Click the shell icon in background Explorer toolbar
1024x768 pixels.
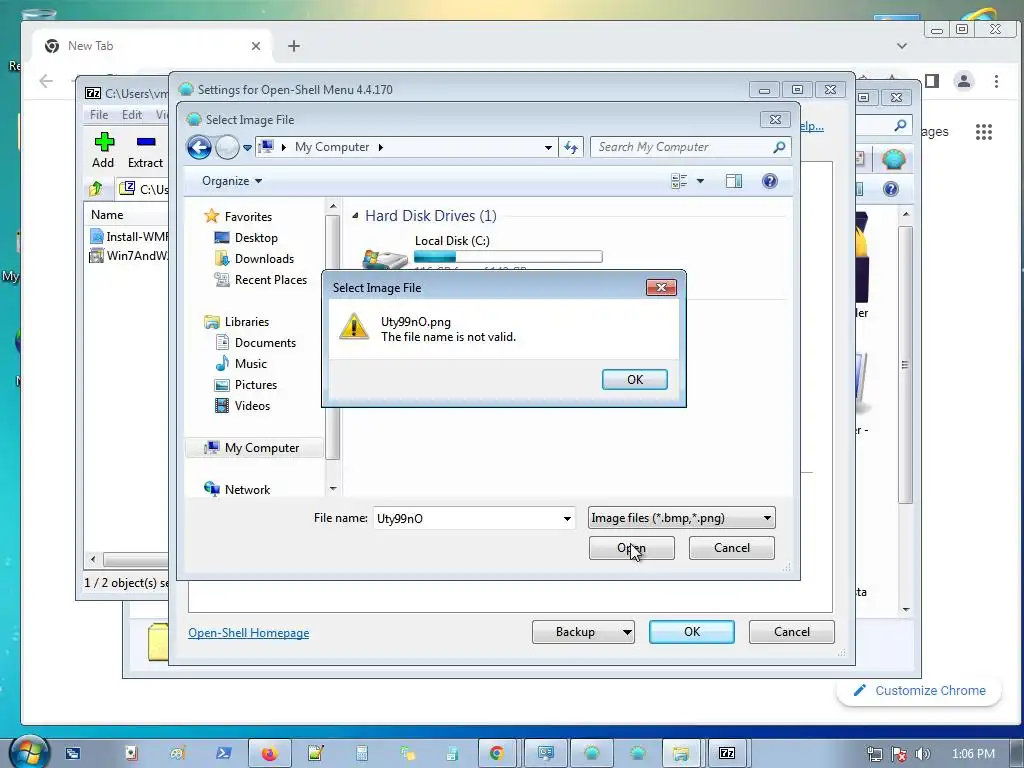(893, 159)
